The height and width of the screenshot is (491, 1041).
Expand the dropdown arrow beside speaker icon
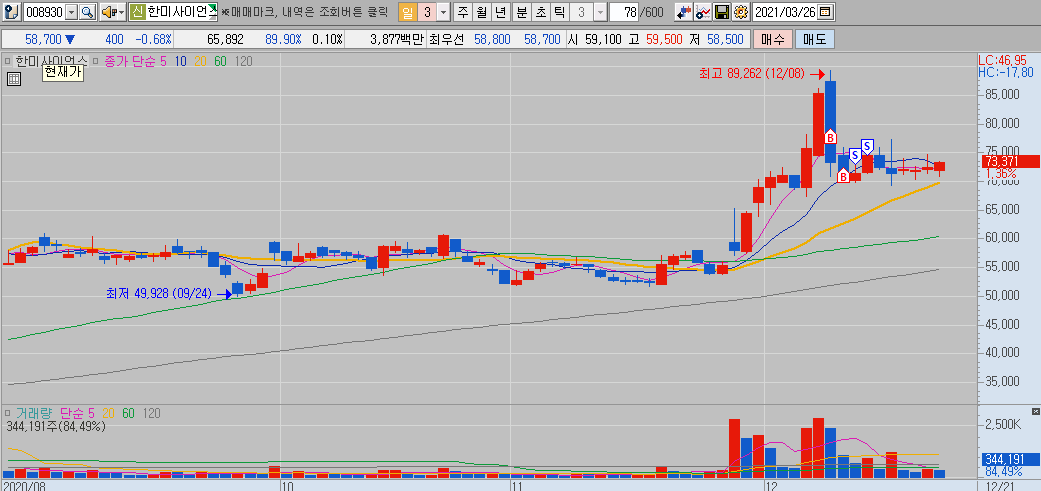[x=120, y=12]
